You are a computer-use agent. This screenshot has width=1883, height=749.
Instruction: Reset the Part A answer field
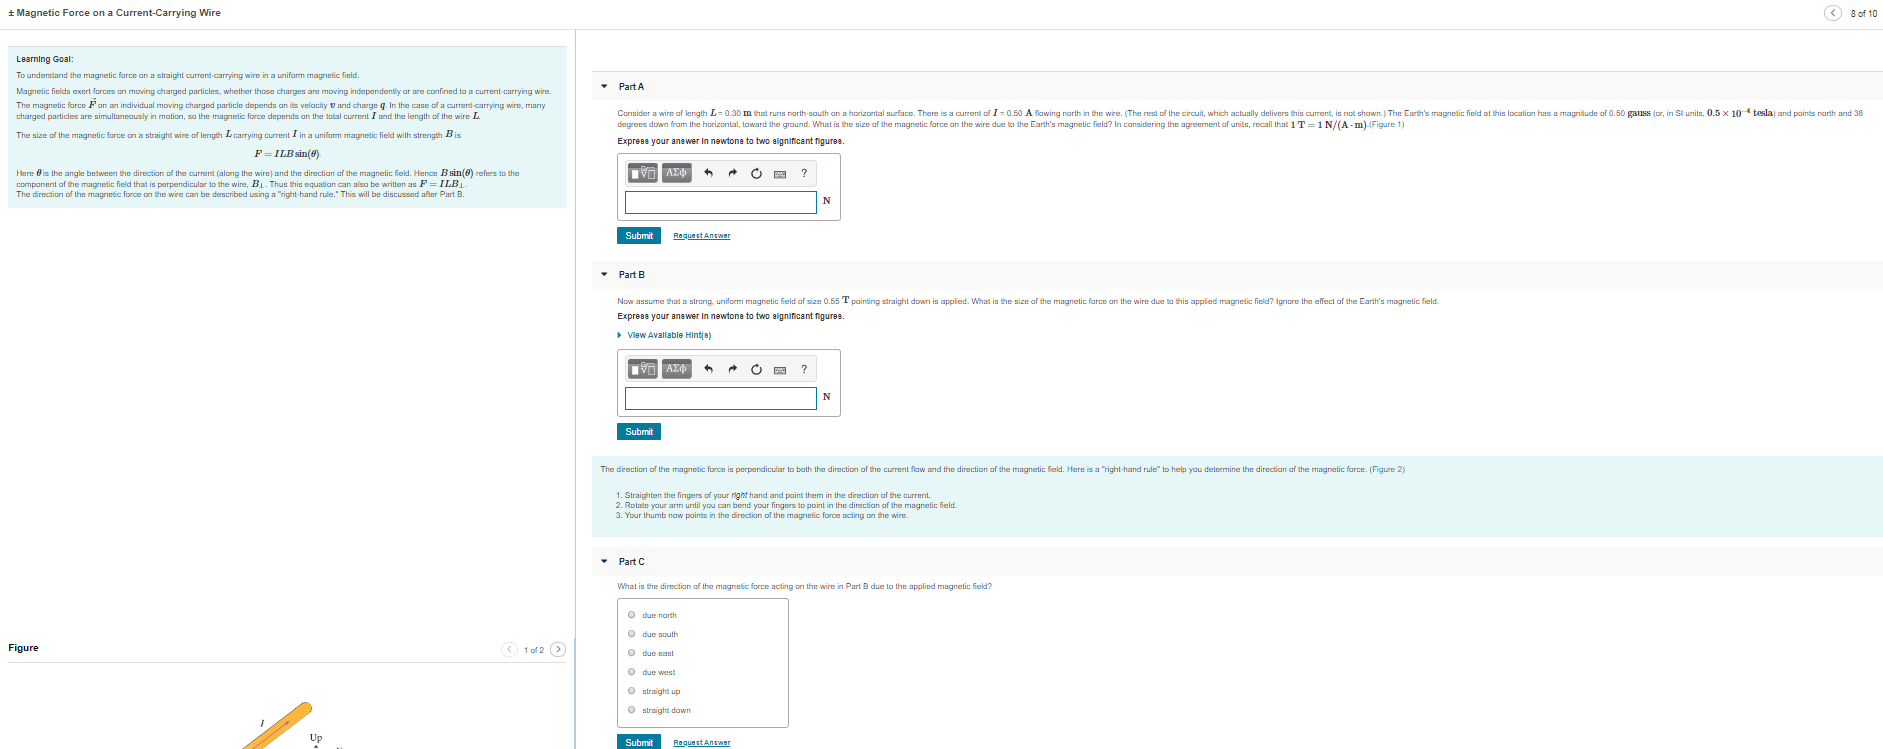point(756,173)
